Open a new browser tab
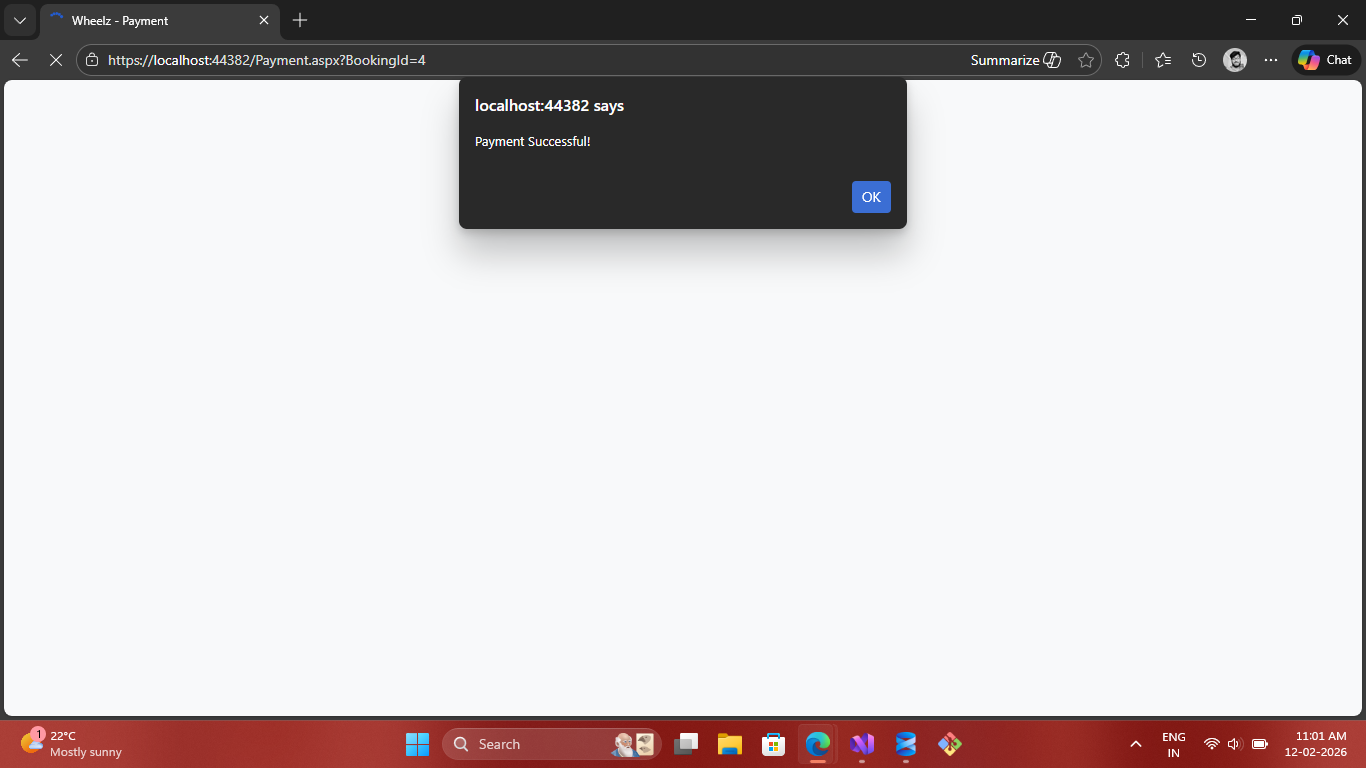The width and height of the screenshot is (1366, 768). pyautogui.click(x=300, y=20)
